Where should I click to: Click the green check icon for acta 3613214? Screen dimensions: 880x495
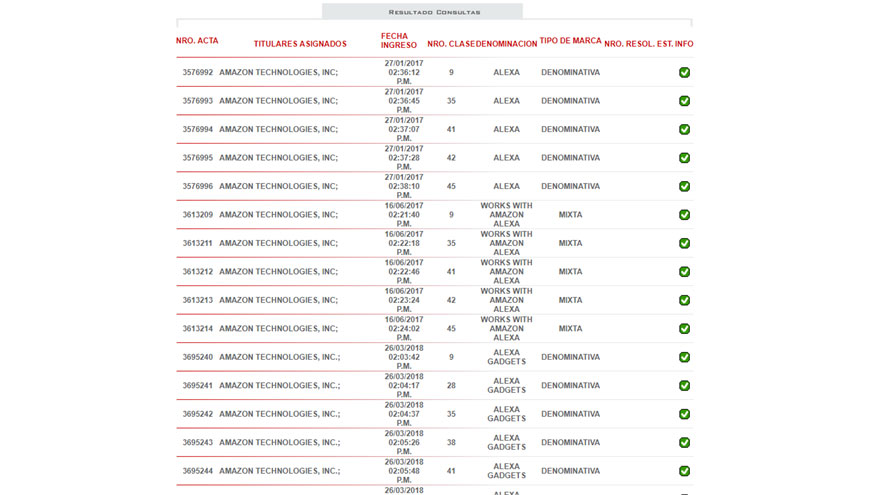click(684, 329)
